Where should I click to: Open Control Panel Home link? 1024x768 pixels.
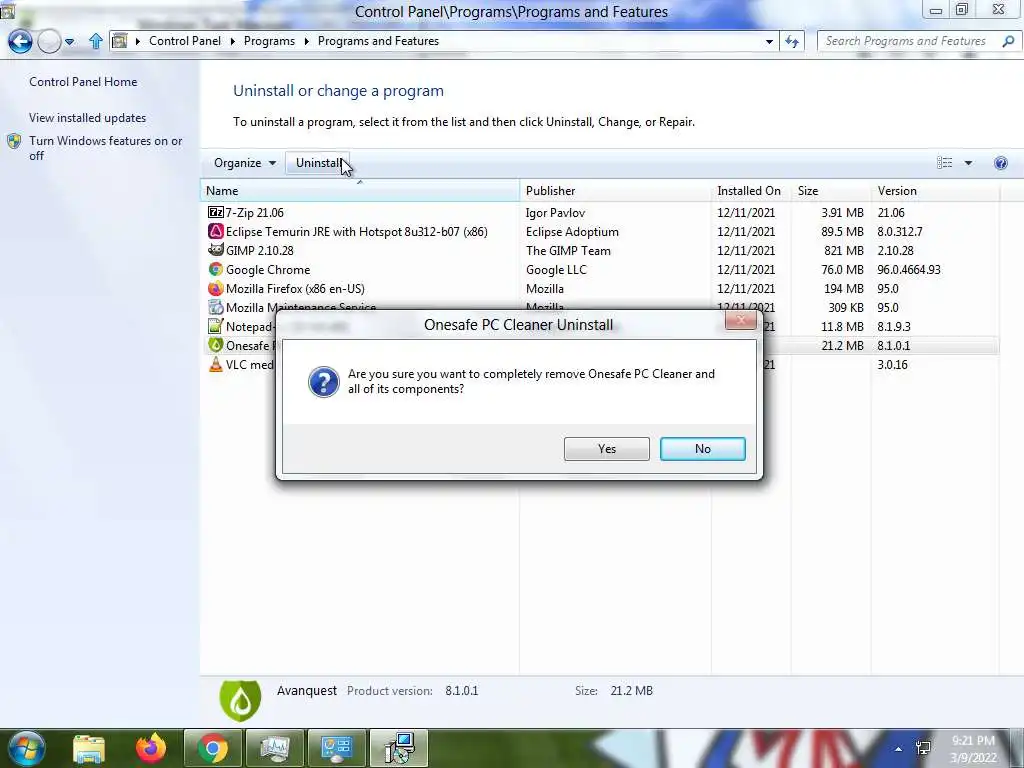[x=83, y=82]
